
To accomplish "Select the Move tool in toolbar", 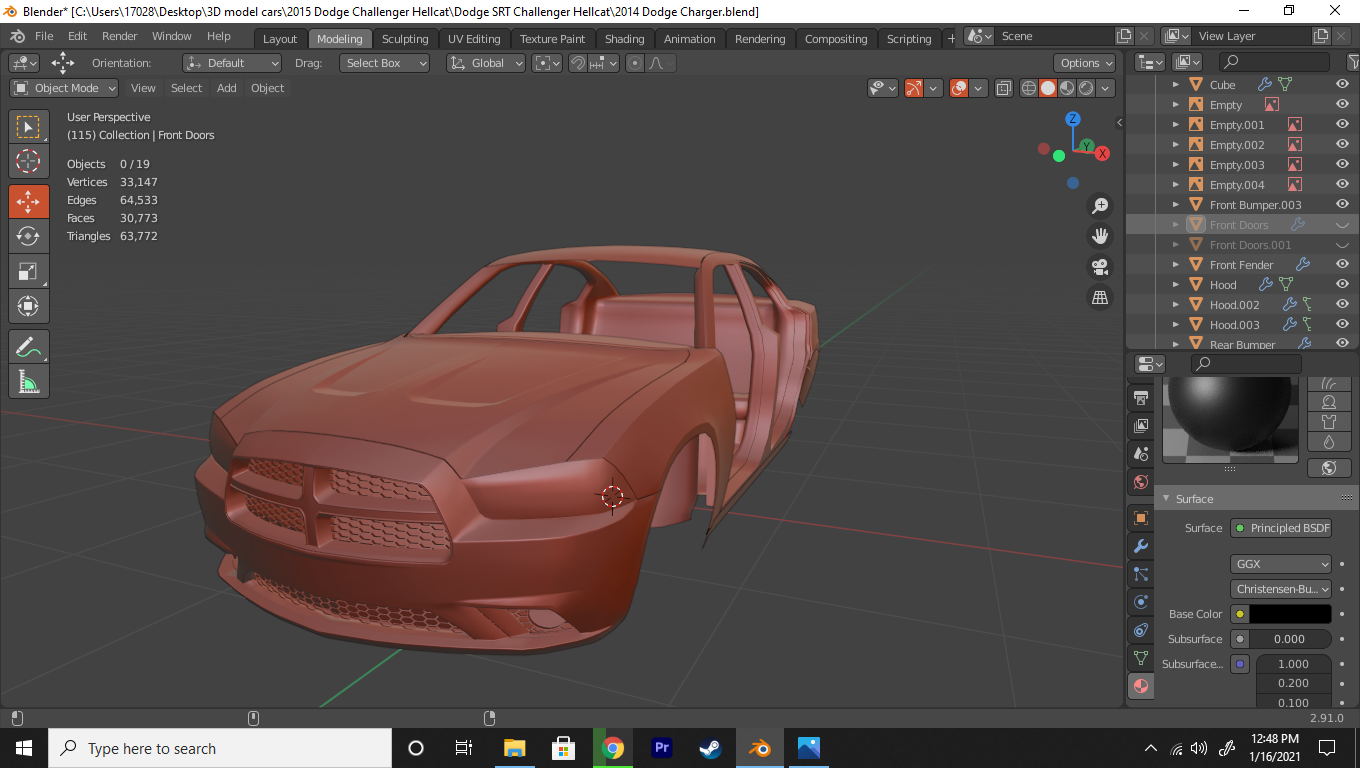I will pyautogui.click(x=28, y=201).
